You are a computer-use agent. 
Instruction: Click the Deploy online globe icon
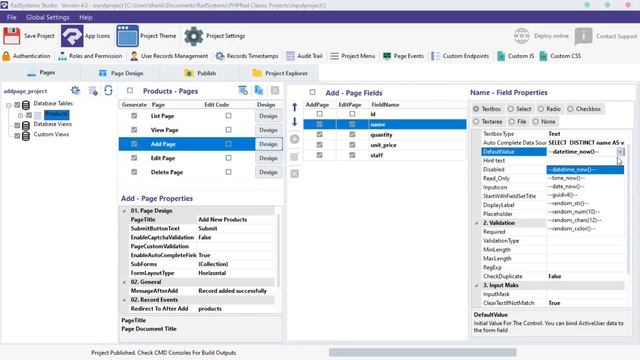522,36
